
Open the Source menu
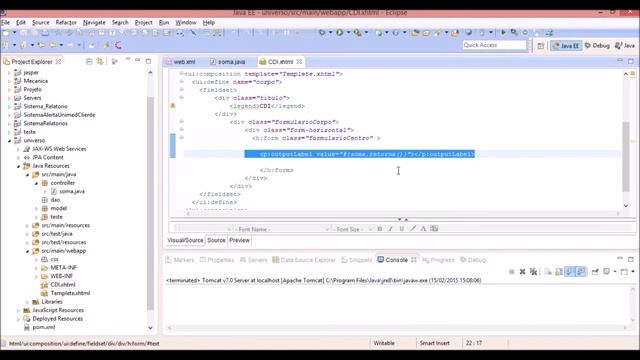(40, 22)
